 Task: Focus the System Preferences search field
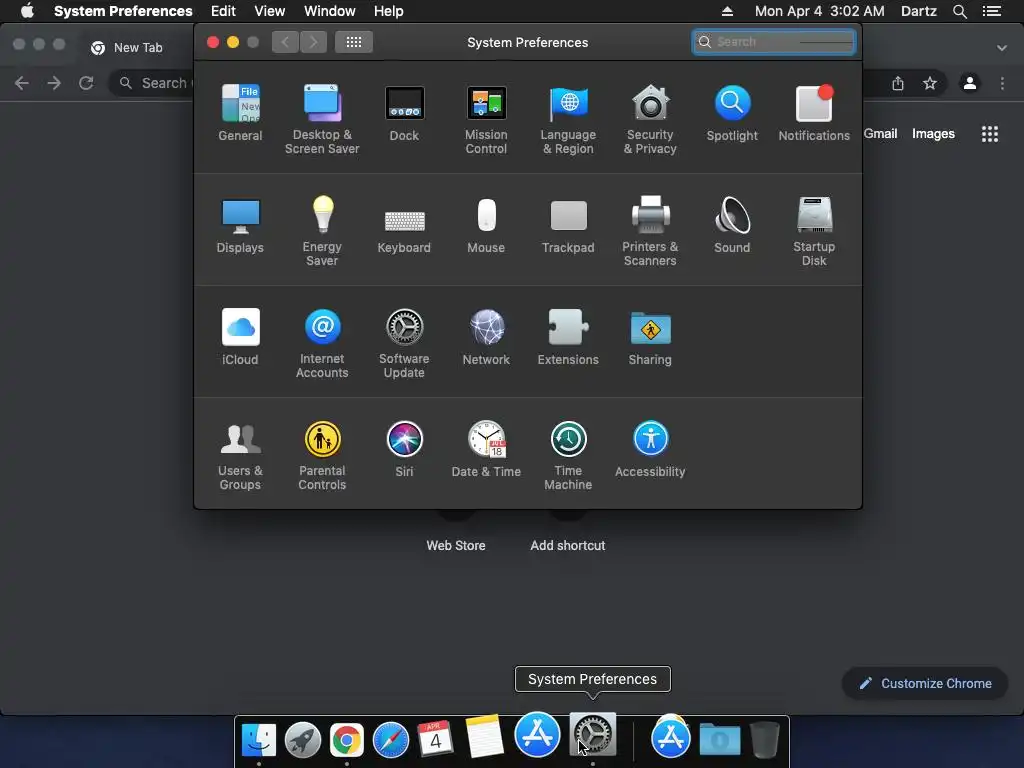774,42
